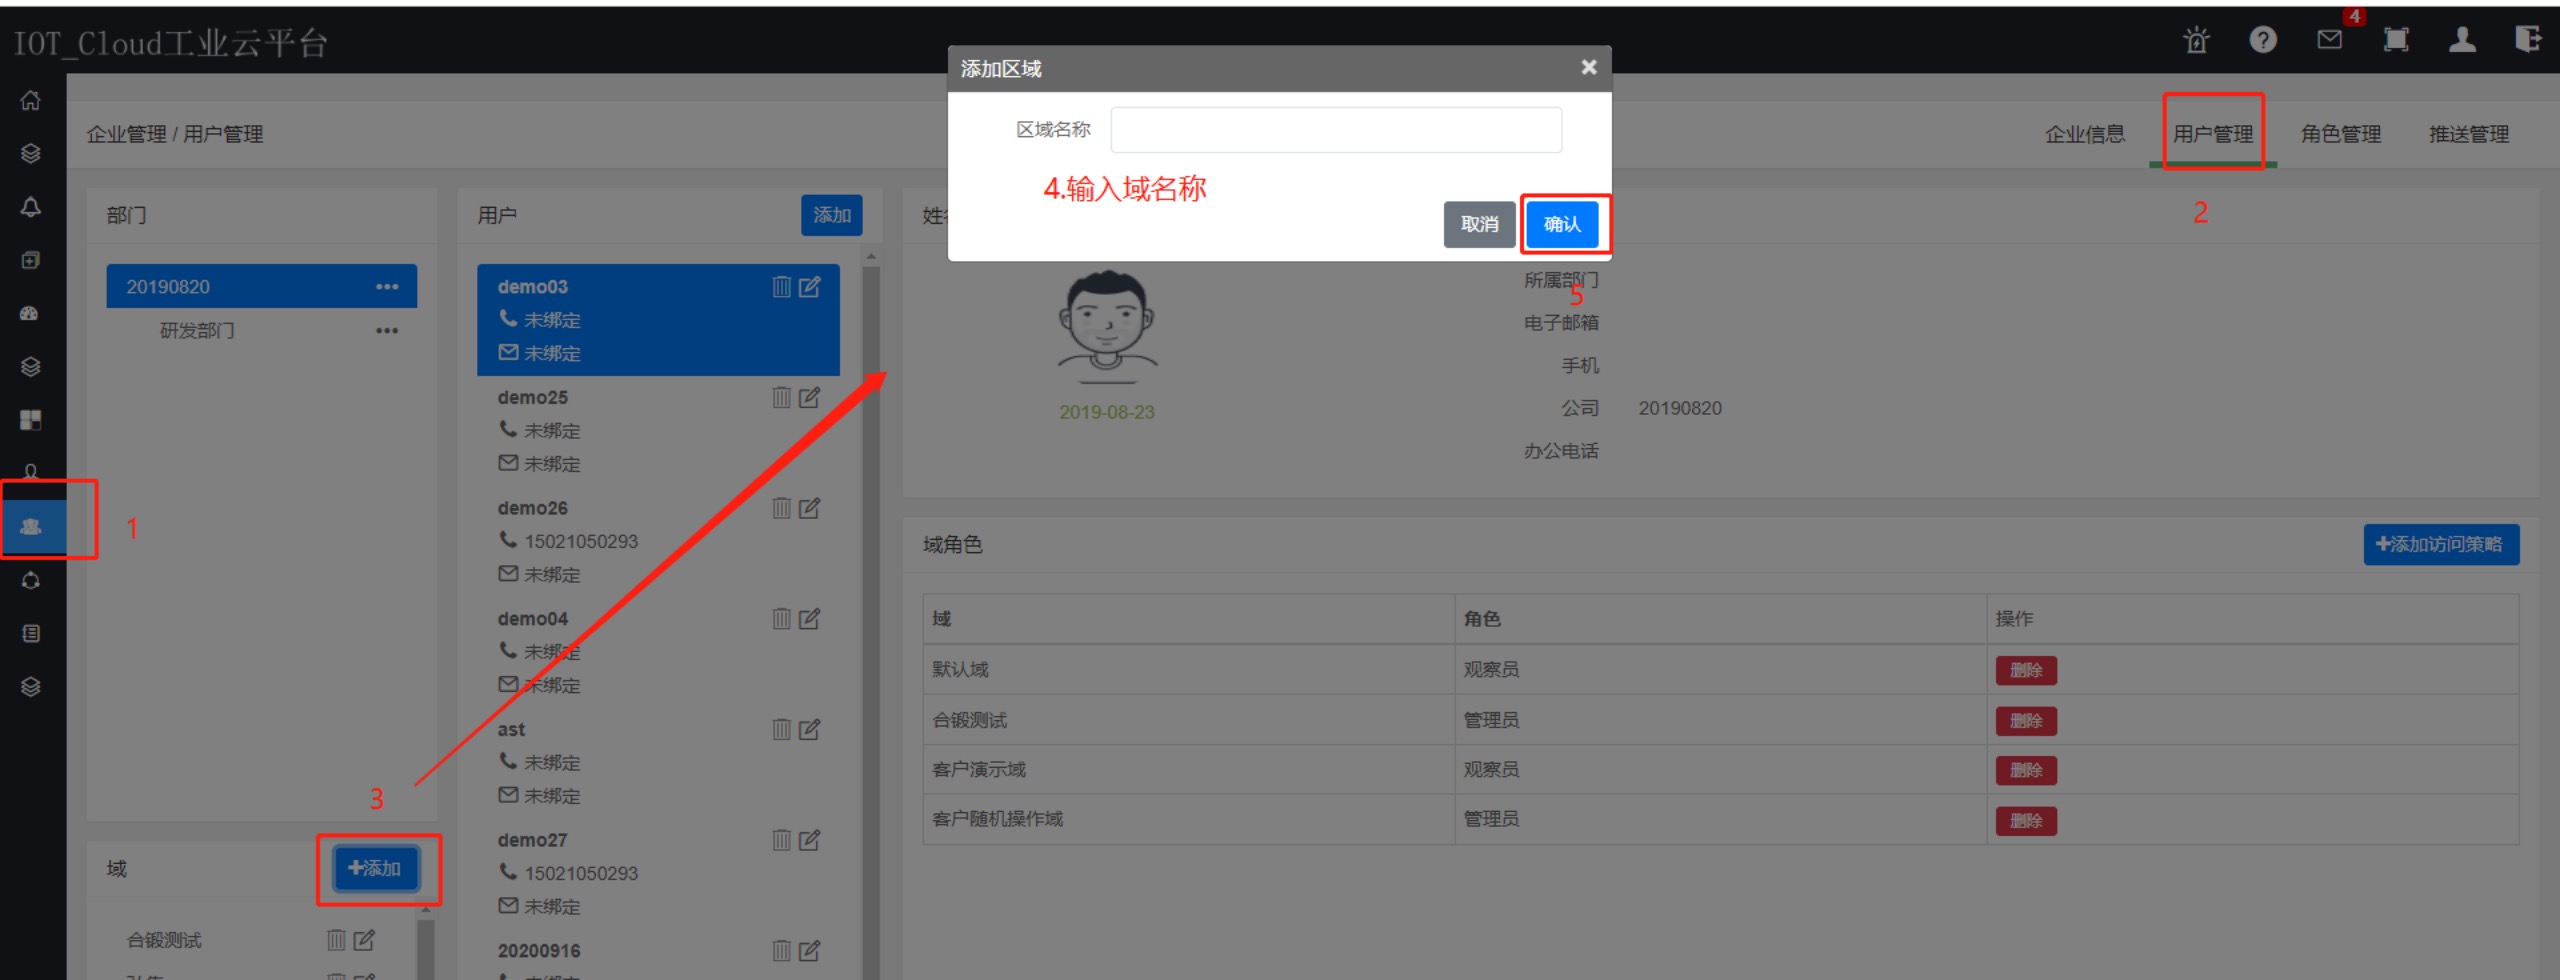Toggle the fullscreen icon in top bar
2560x980 pixels.
coord(2396,40)
